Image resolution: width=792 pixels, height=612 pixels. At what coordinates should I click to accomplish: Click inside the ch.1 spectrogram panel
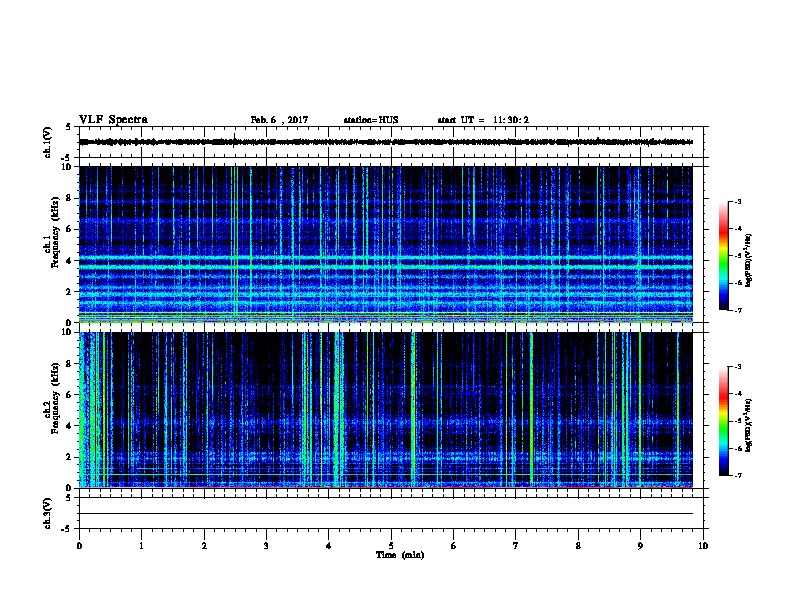coord(386,244)
